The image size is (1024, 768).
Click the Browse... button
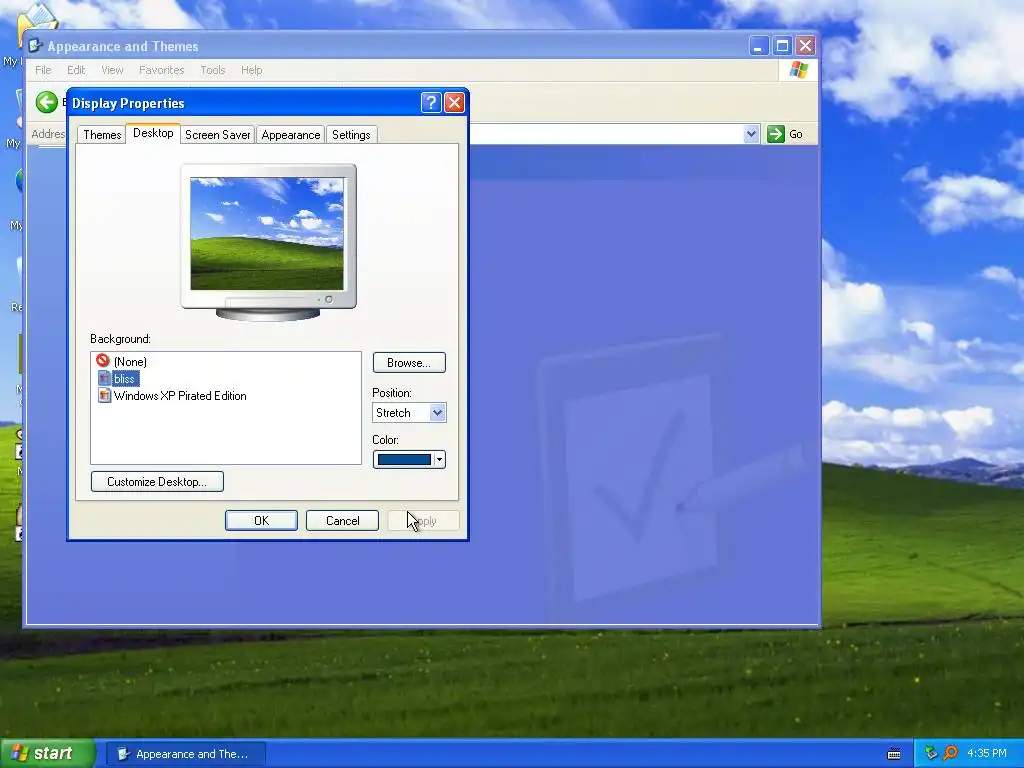coord(409,362)
